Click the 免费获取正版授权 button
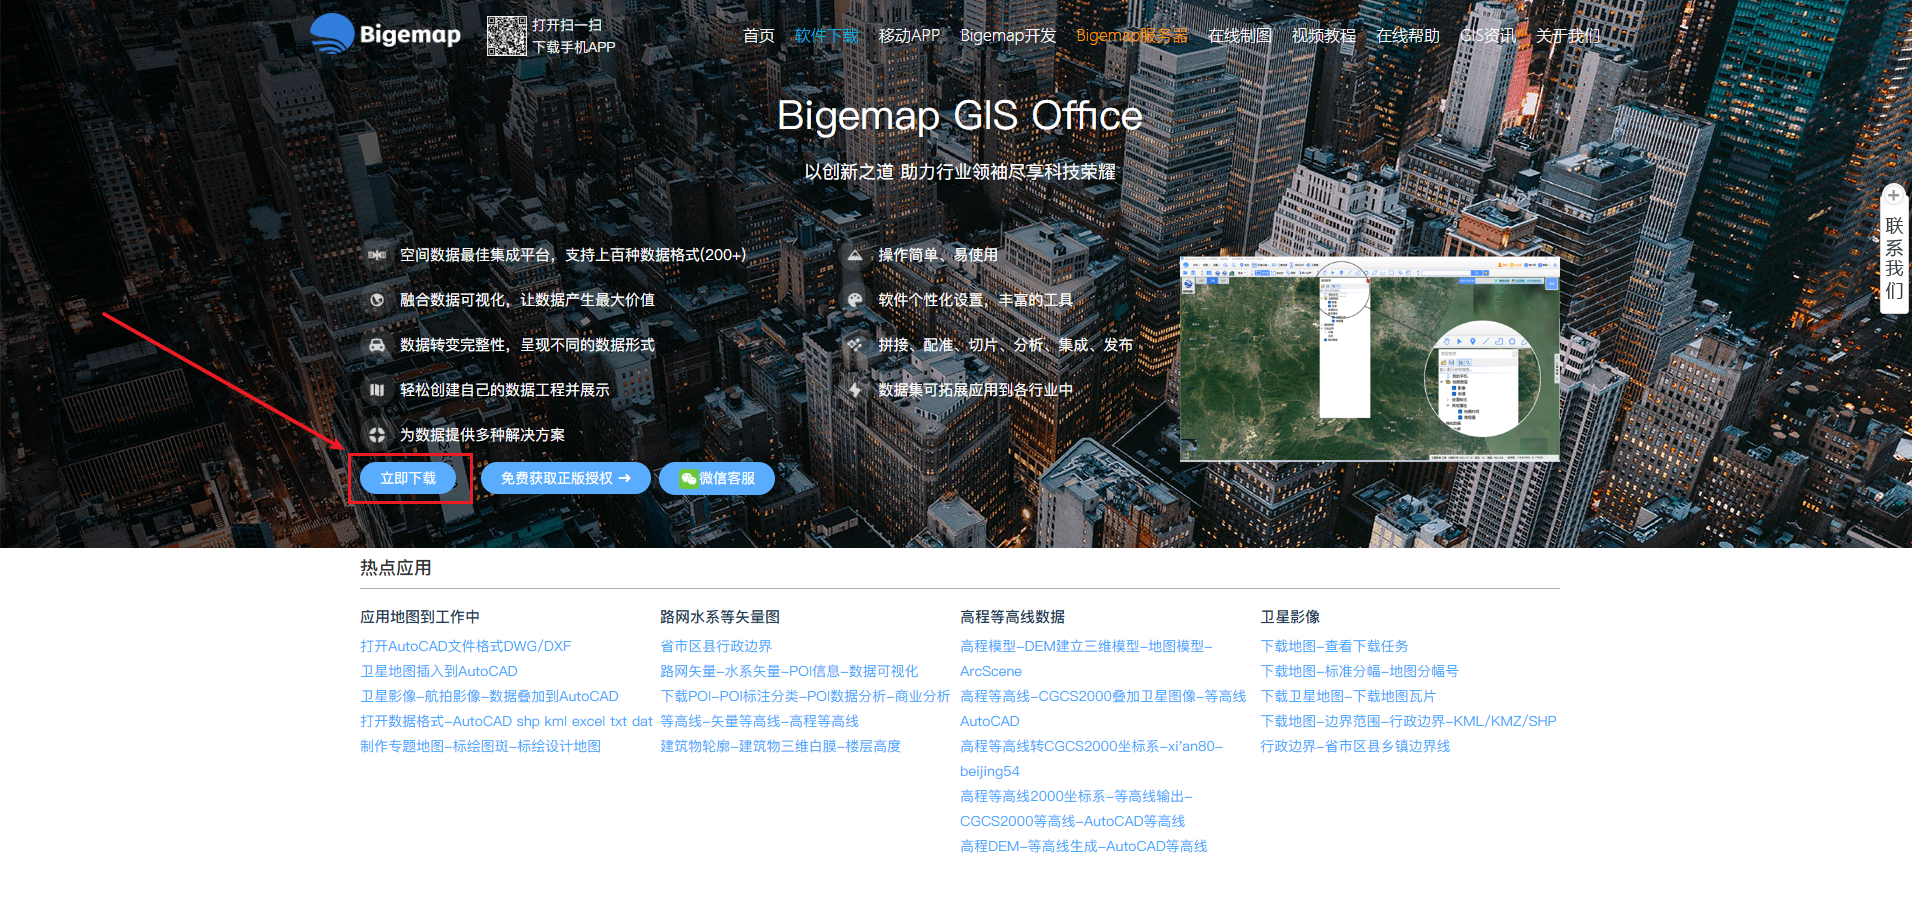 coord(566,479)
